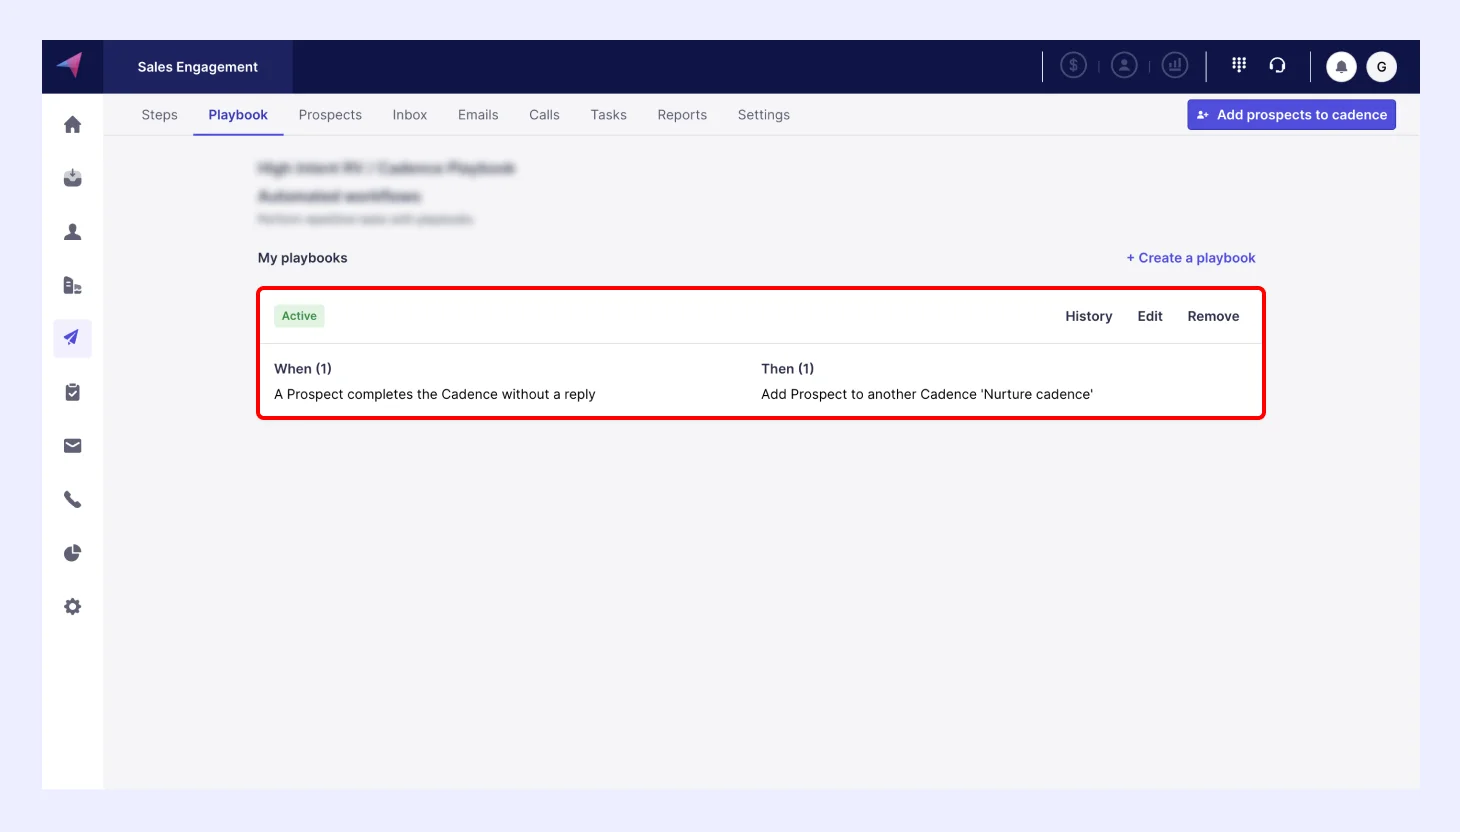Open the headset support icon in the top bar
This screenshot has height=832, width=1460.
click(1278, 64)
